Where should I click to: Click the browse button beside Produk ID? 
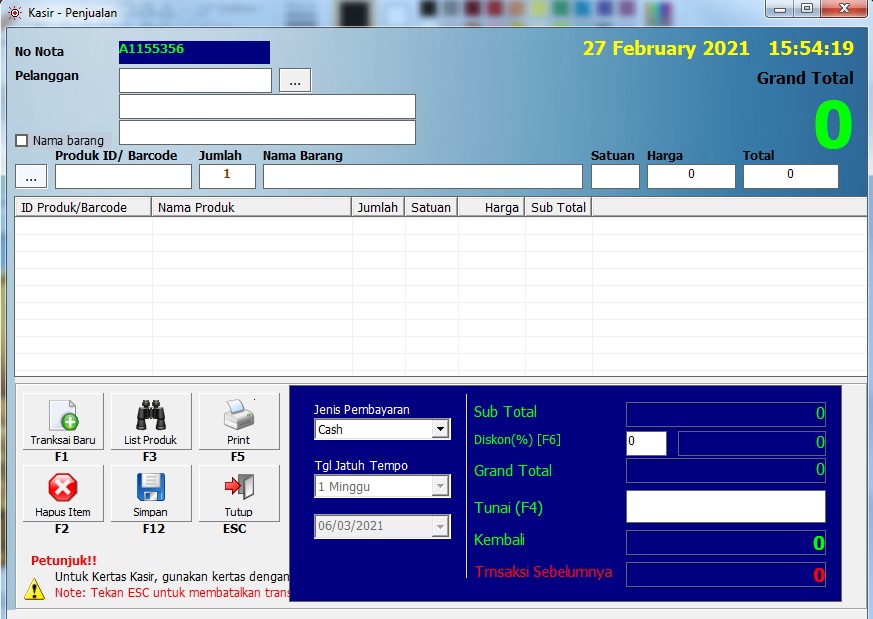(x=30, y=177)
